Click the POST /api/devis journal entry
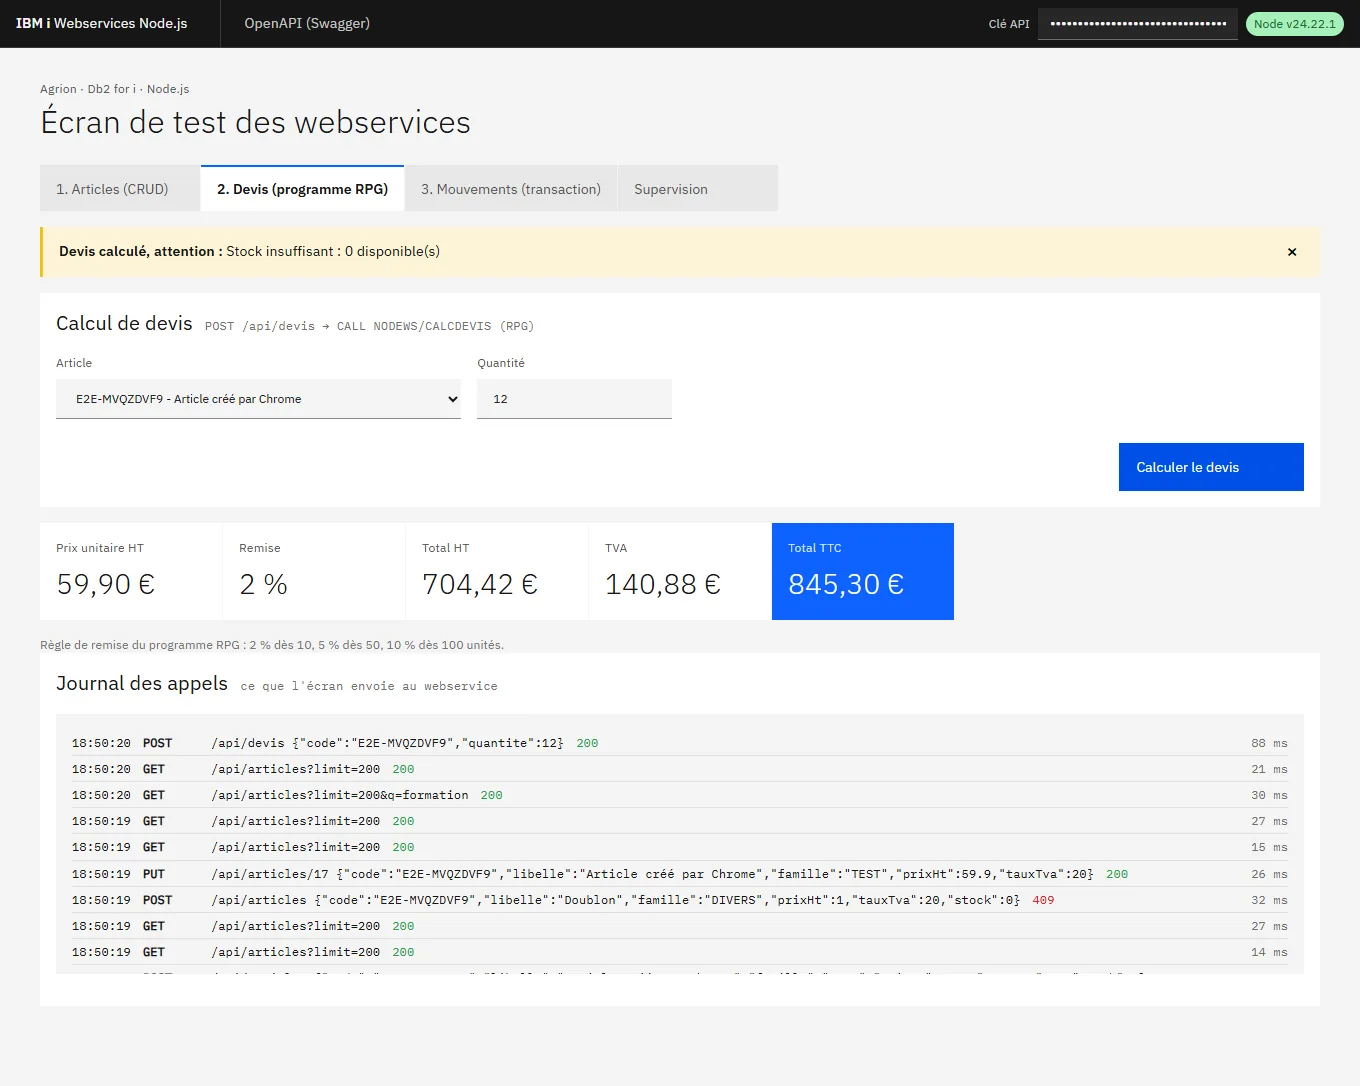This screenshot has width=1360, height=1086. tap(680, 743)
